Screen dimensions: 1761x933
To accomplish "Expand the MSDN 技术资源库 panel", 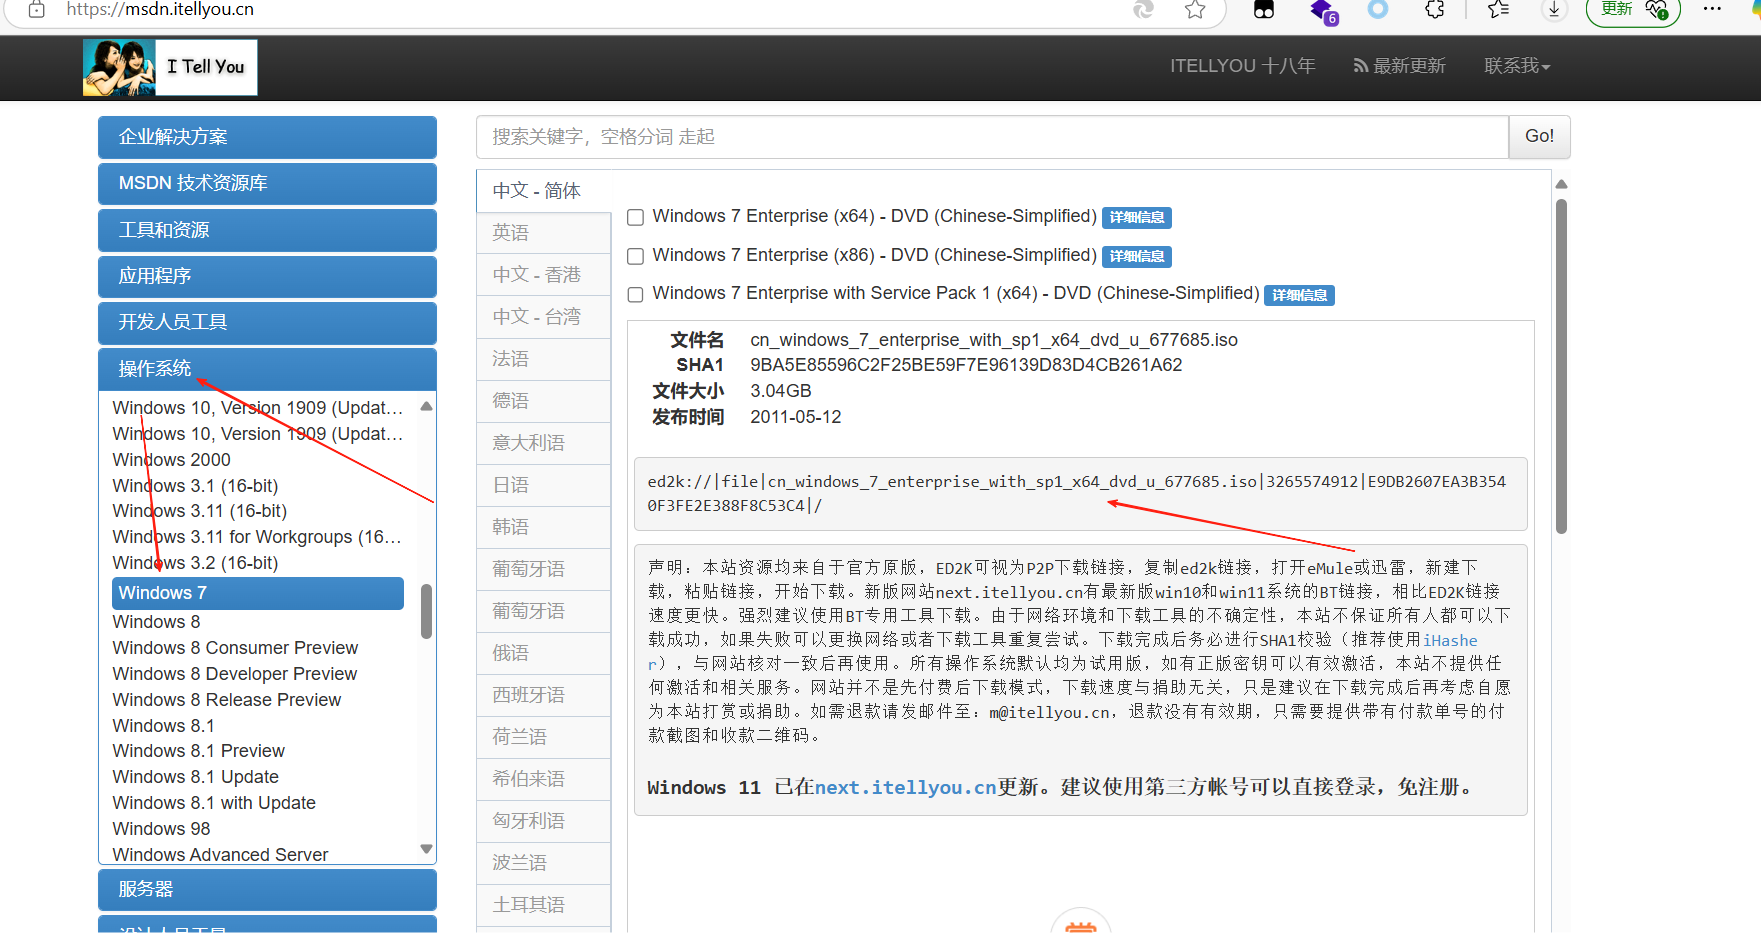I will 267,183.
